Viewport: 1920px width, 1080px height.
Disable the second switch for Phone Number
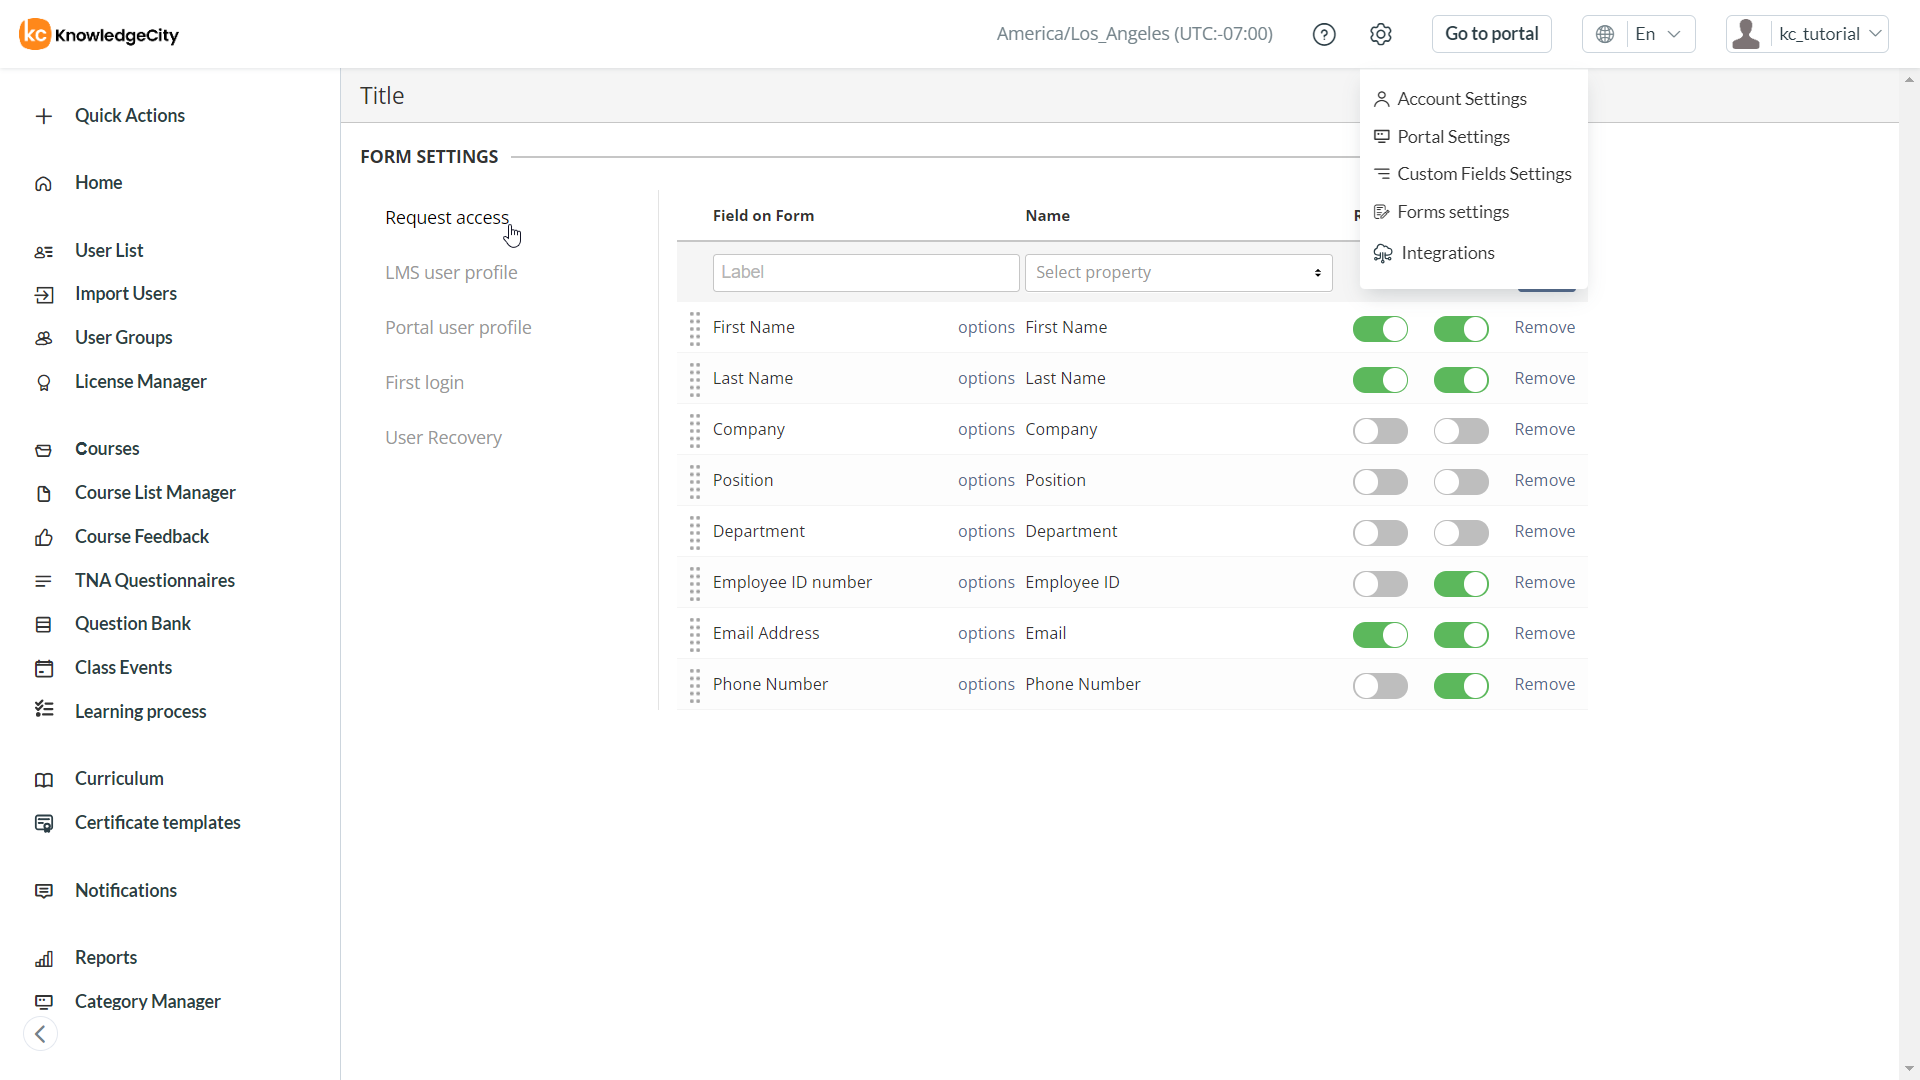[x=1461, y=686]
